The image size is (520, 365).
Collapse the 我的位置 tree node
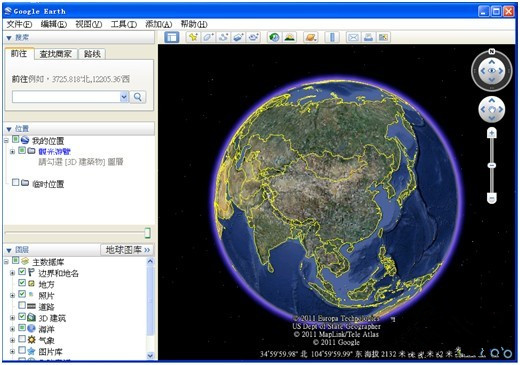6,141
